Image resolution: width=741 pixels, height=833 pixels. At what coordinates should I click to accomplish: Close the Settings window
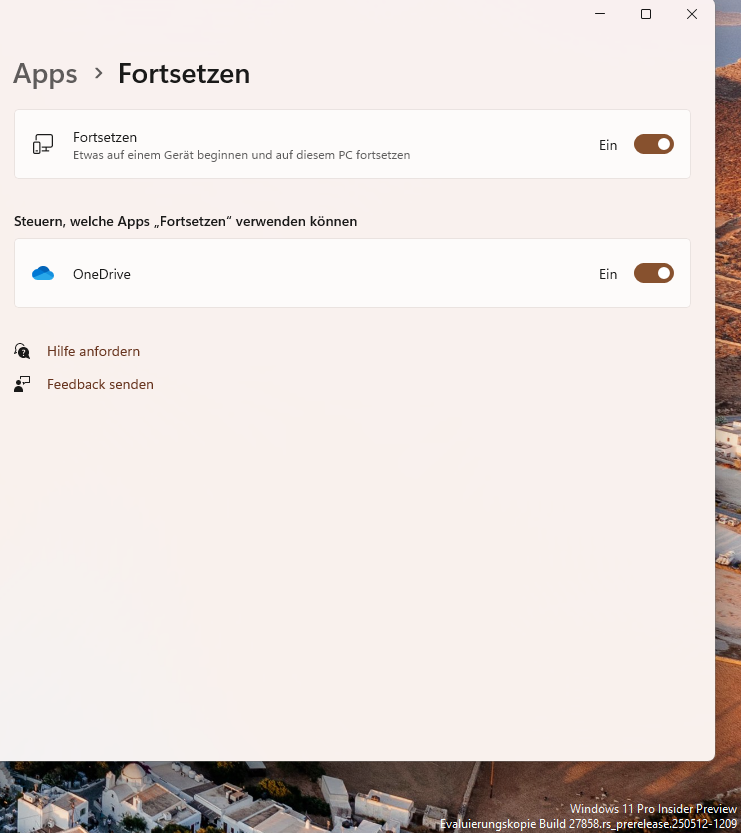[692, 14]
